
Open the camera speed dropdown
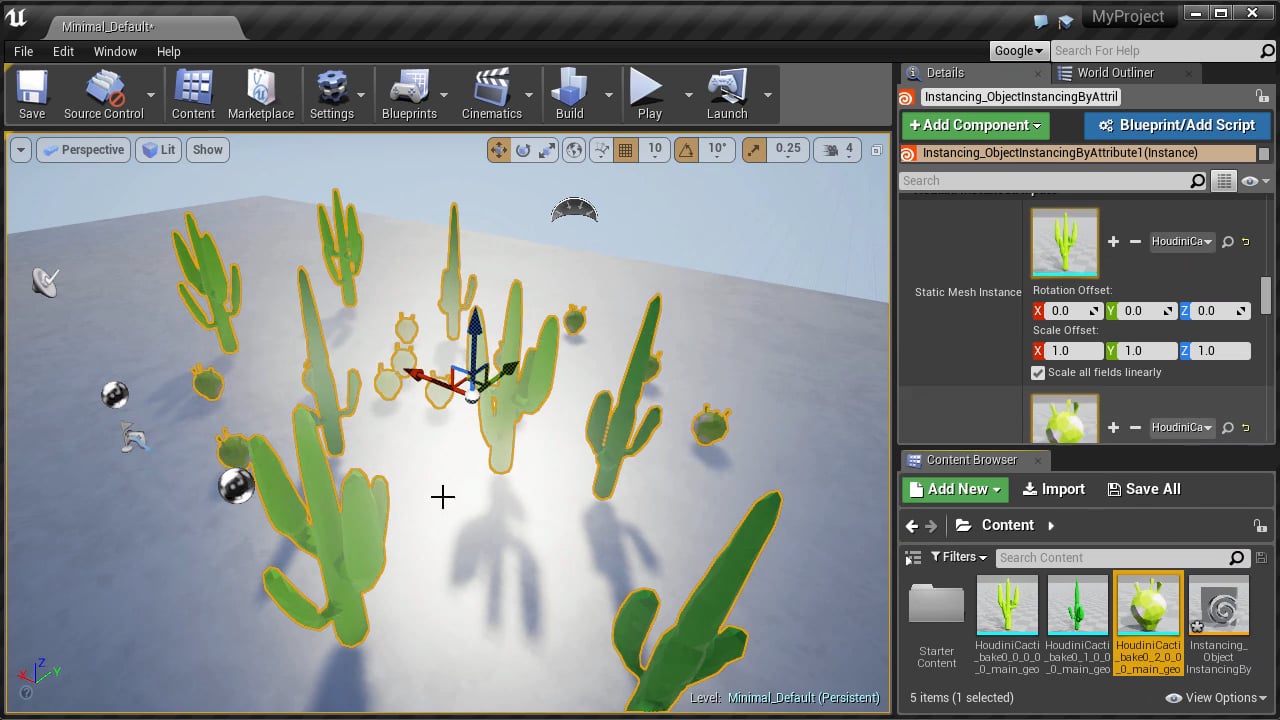[837, 150]
